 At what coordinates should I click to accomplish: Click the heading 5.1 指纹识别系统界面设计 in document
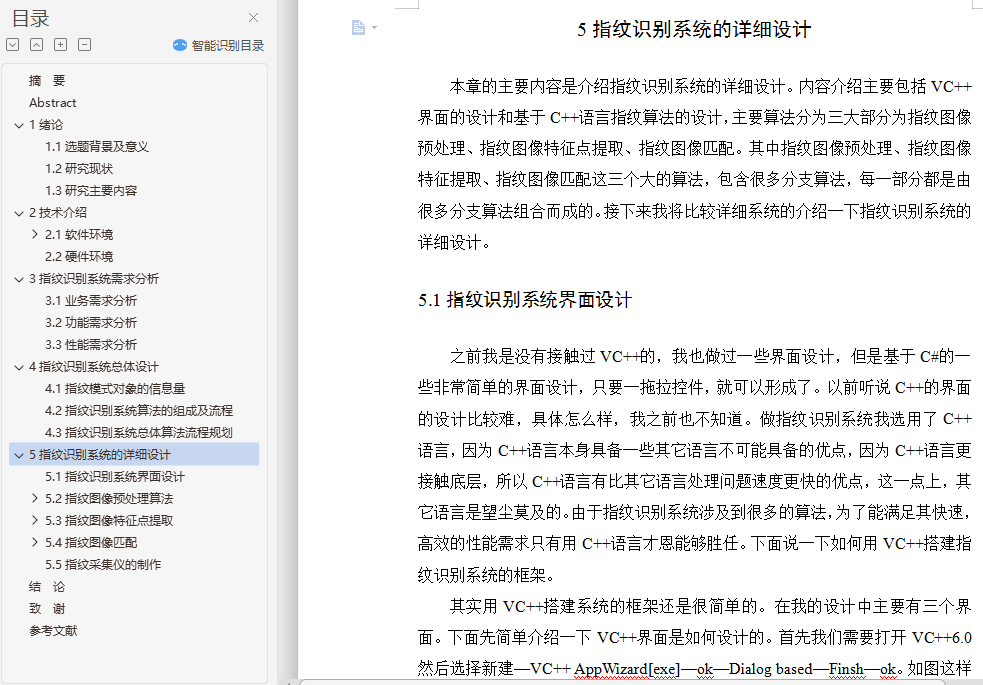[525, 300]
